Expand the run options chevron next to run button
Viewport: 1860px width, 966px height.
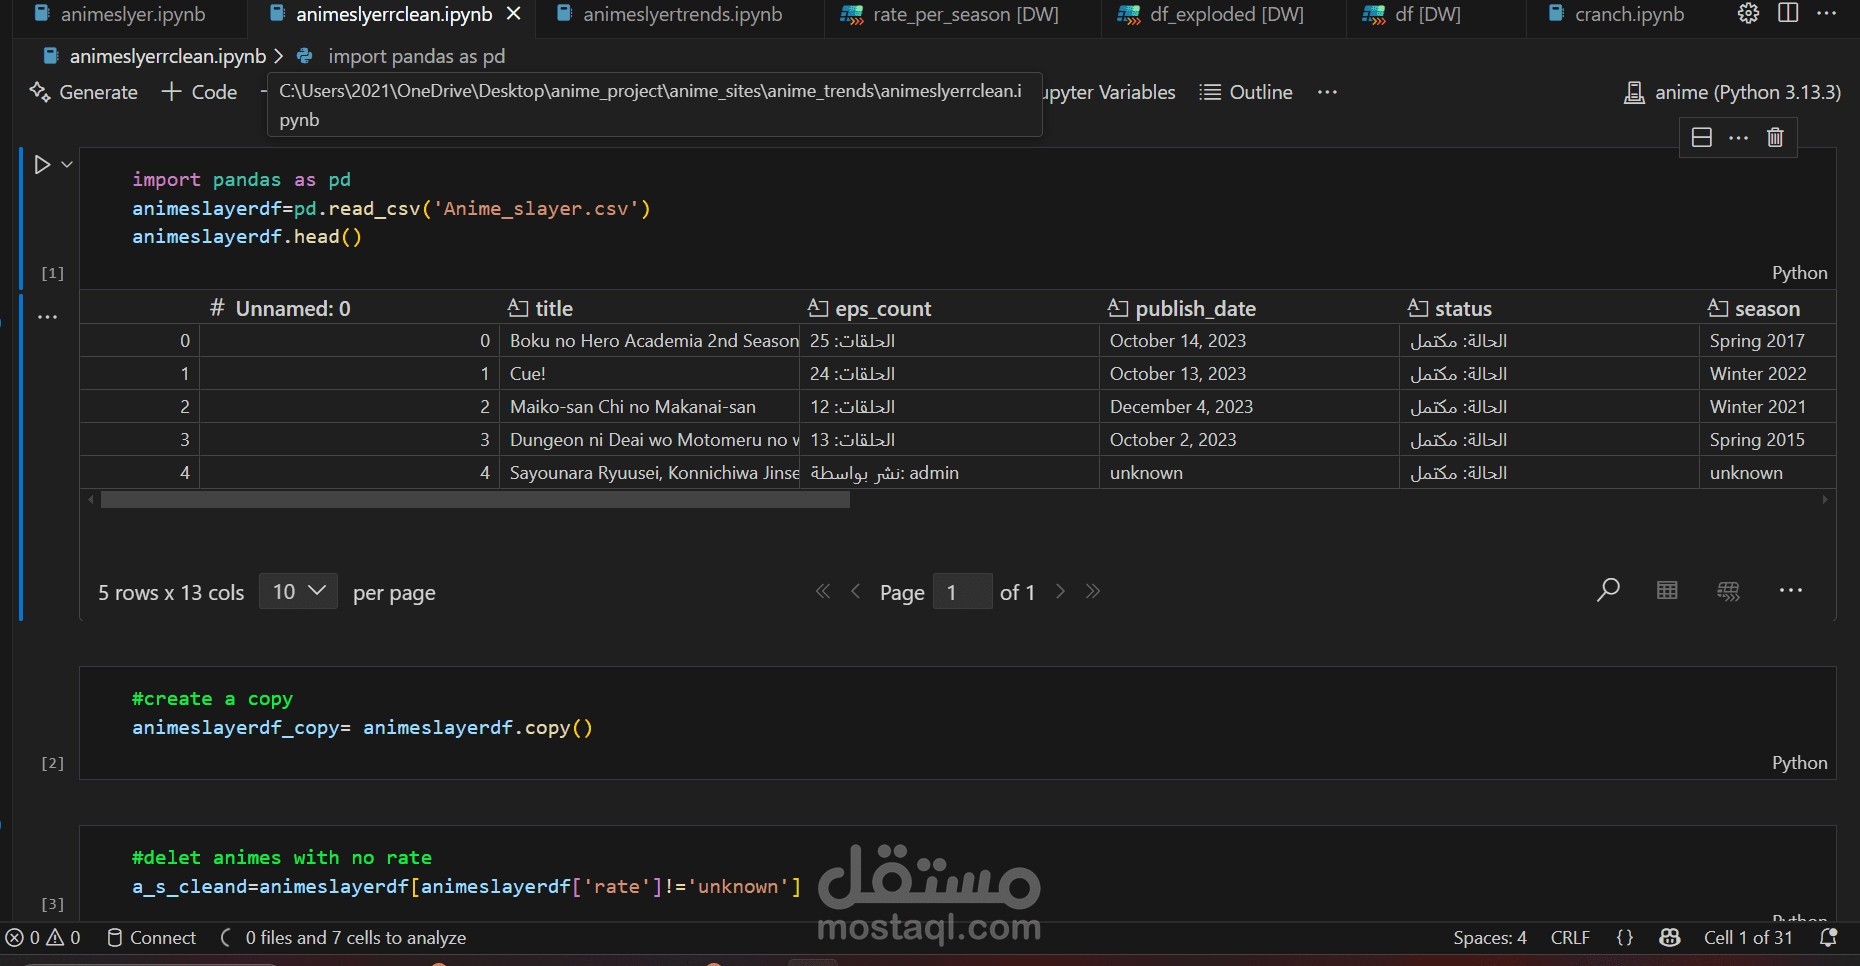(66, 164)
